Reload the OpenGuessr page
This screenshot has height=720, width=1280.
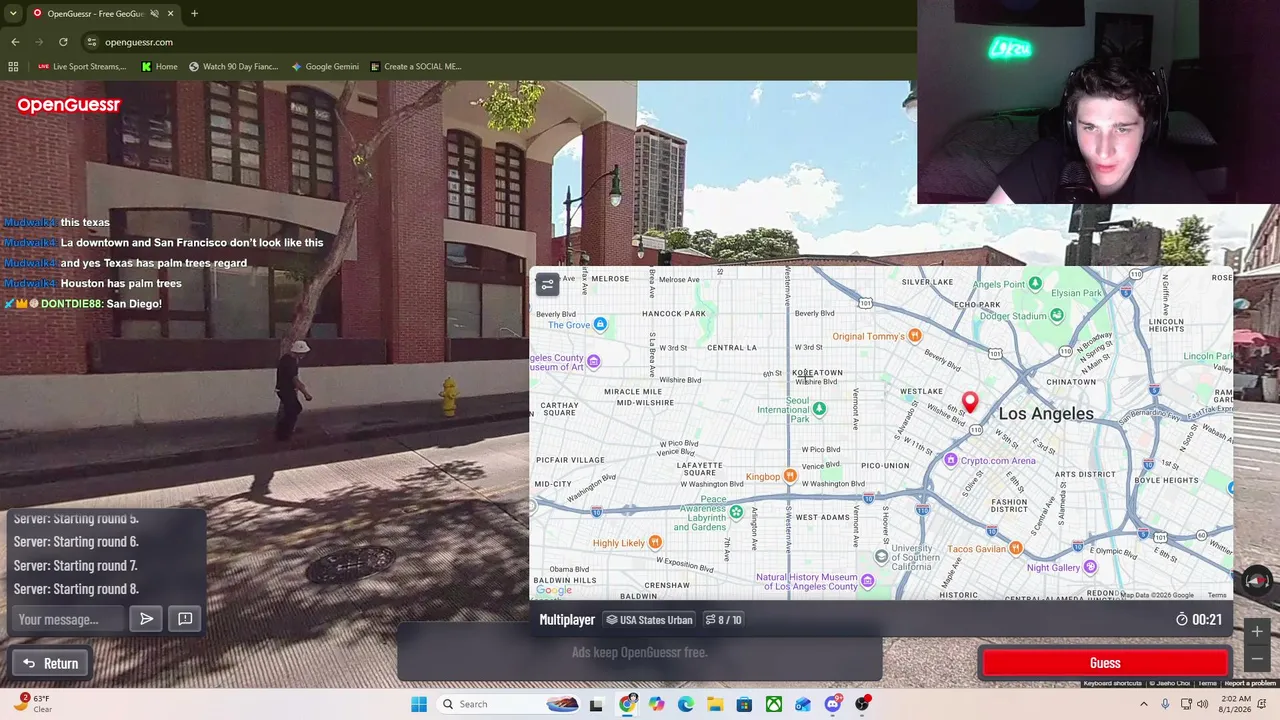[x=63, y=42]
